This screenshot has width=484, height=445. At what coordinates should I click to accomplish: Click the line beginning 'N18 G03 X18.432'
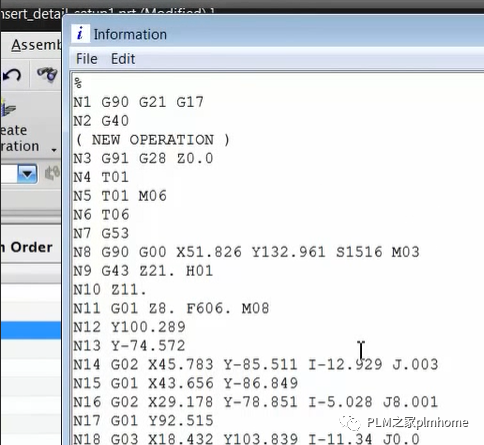click(x=246, y=439)
